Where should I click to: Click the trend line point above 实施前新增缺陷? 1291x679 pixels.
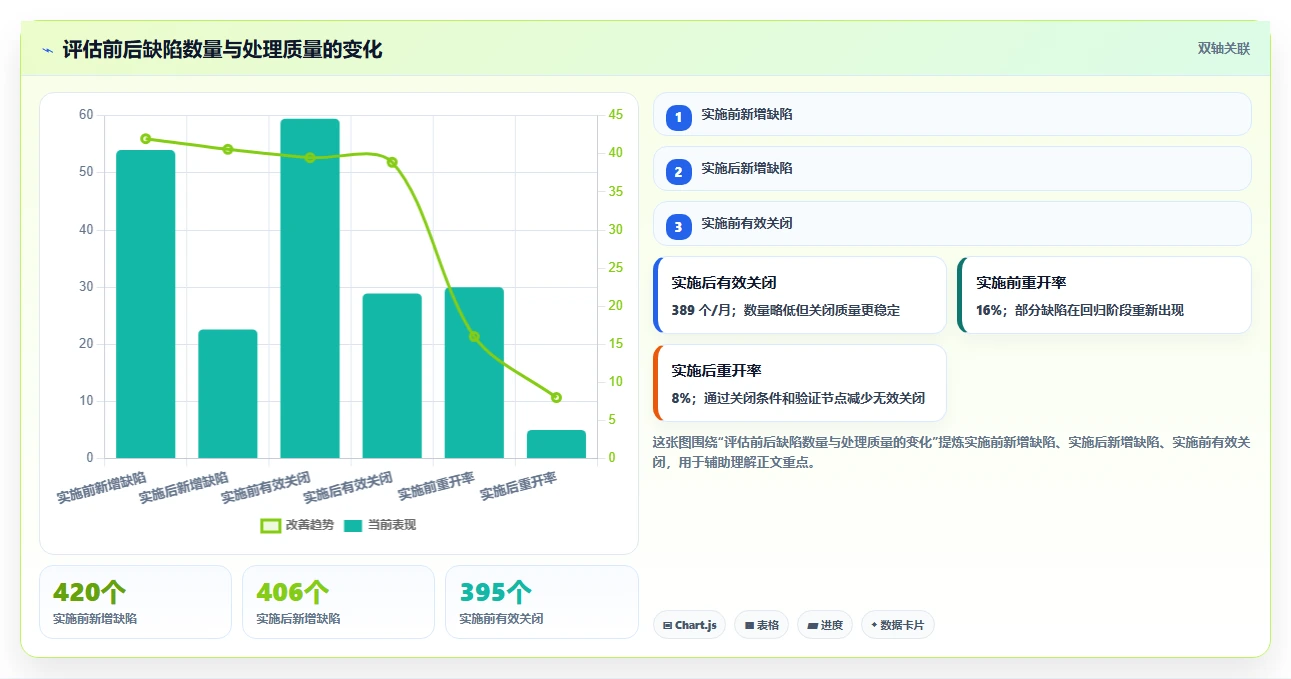click(146, 139)
